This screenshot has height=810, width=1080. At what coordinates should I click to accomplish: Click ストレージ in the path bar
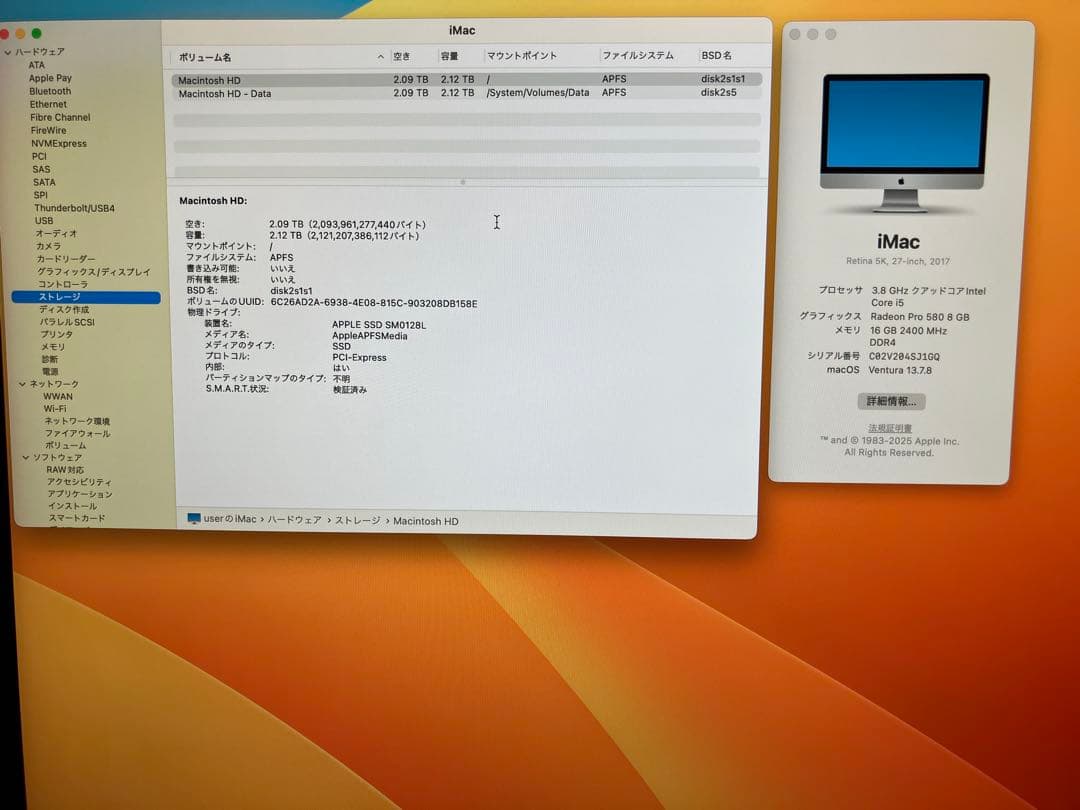(x=357, y=521)
